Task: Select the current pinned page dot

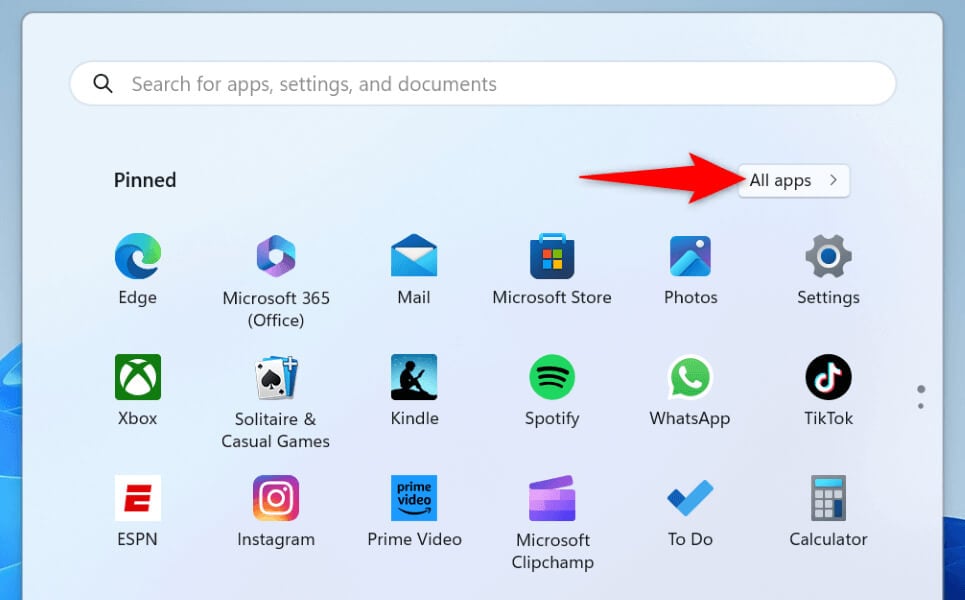Action: point(921,389)
